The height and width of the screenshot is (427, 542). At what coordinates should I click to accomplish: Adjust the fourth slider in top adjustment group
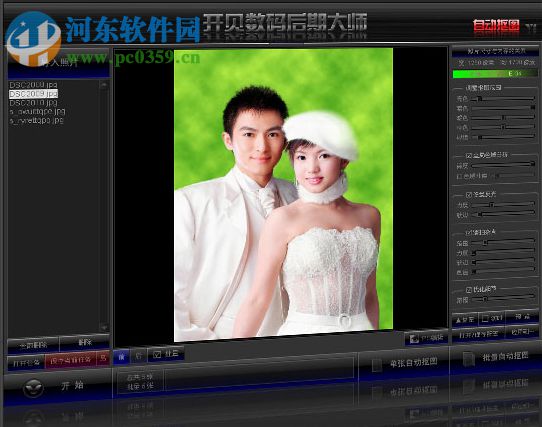point(503,128)
